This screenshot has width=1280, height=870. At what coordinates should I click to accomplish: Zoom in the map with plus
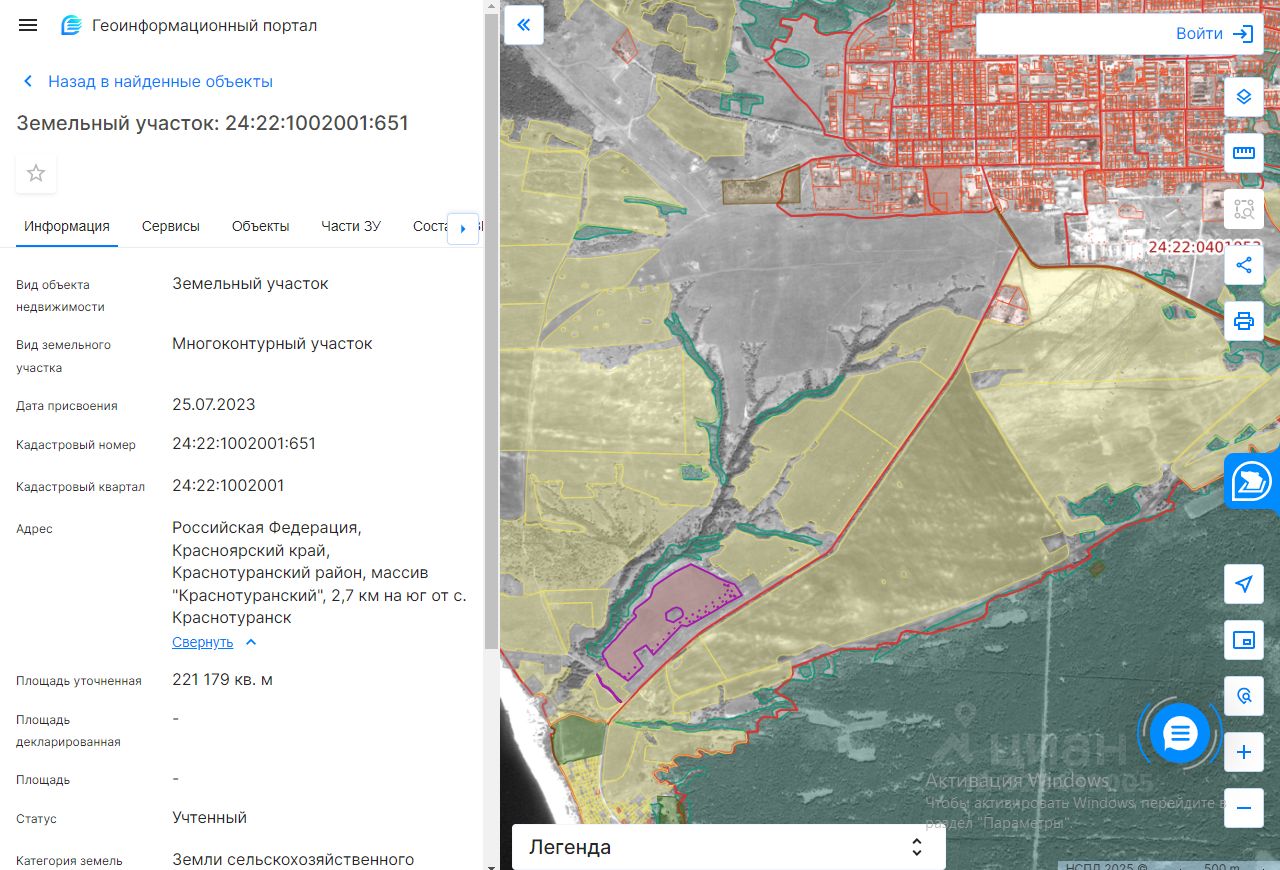1244,752
